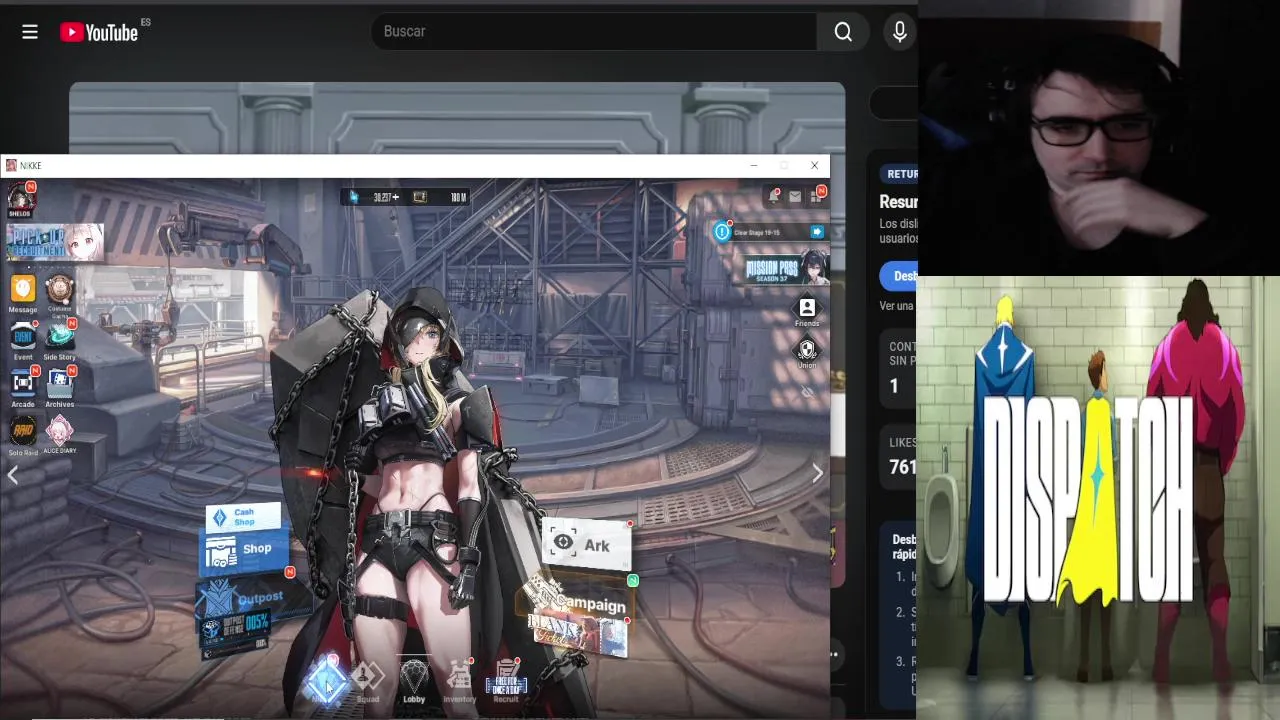Open the Shop panel
This screenshot has height=720, width=1280.
point(246,550)
